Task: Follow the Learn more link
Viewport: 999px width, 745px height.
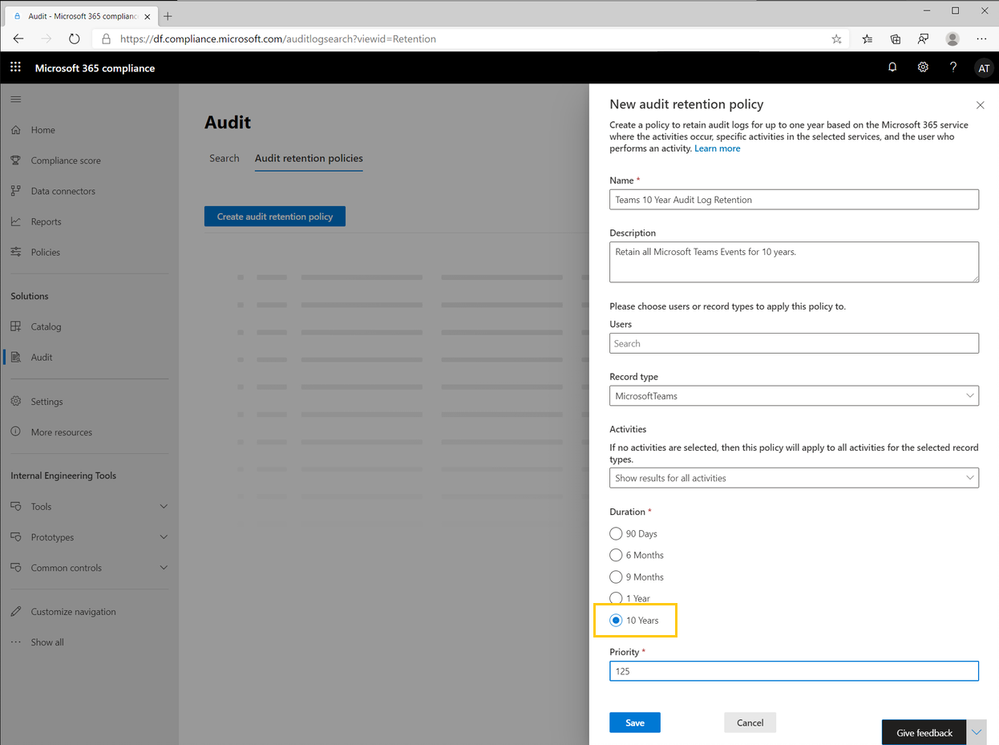Action: click(x=717, y=149)
